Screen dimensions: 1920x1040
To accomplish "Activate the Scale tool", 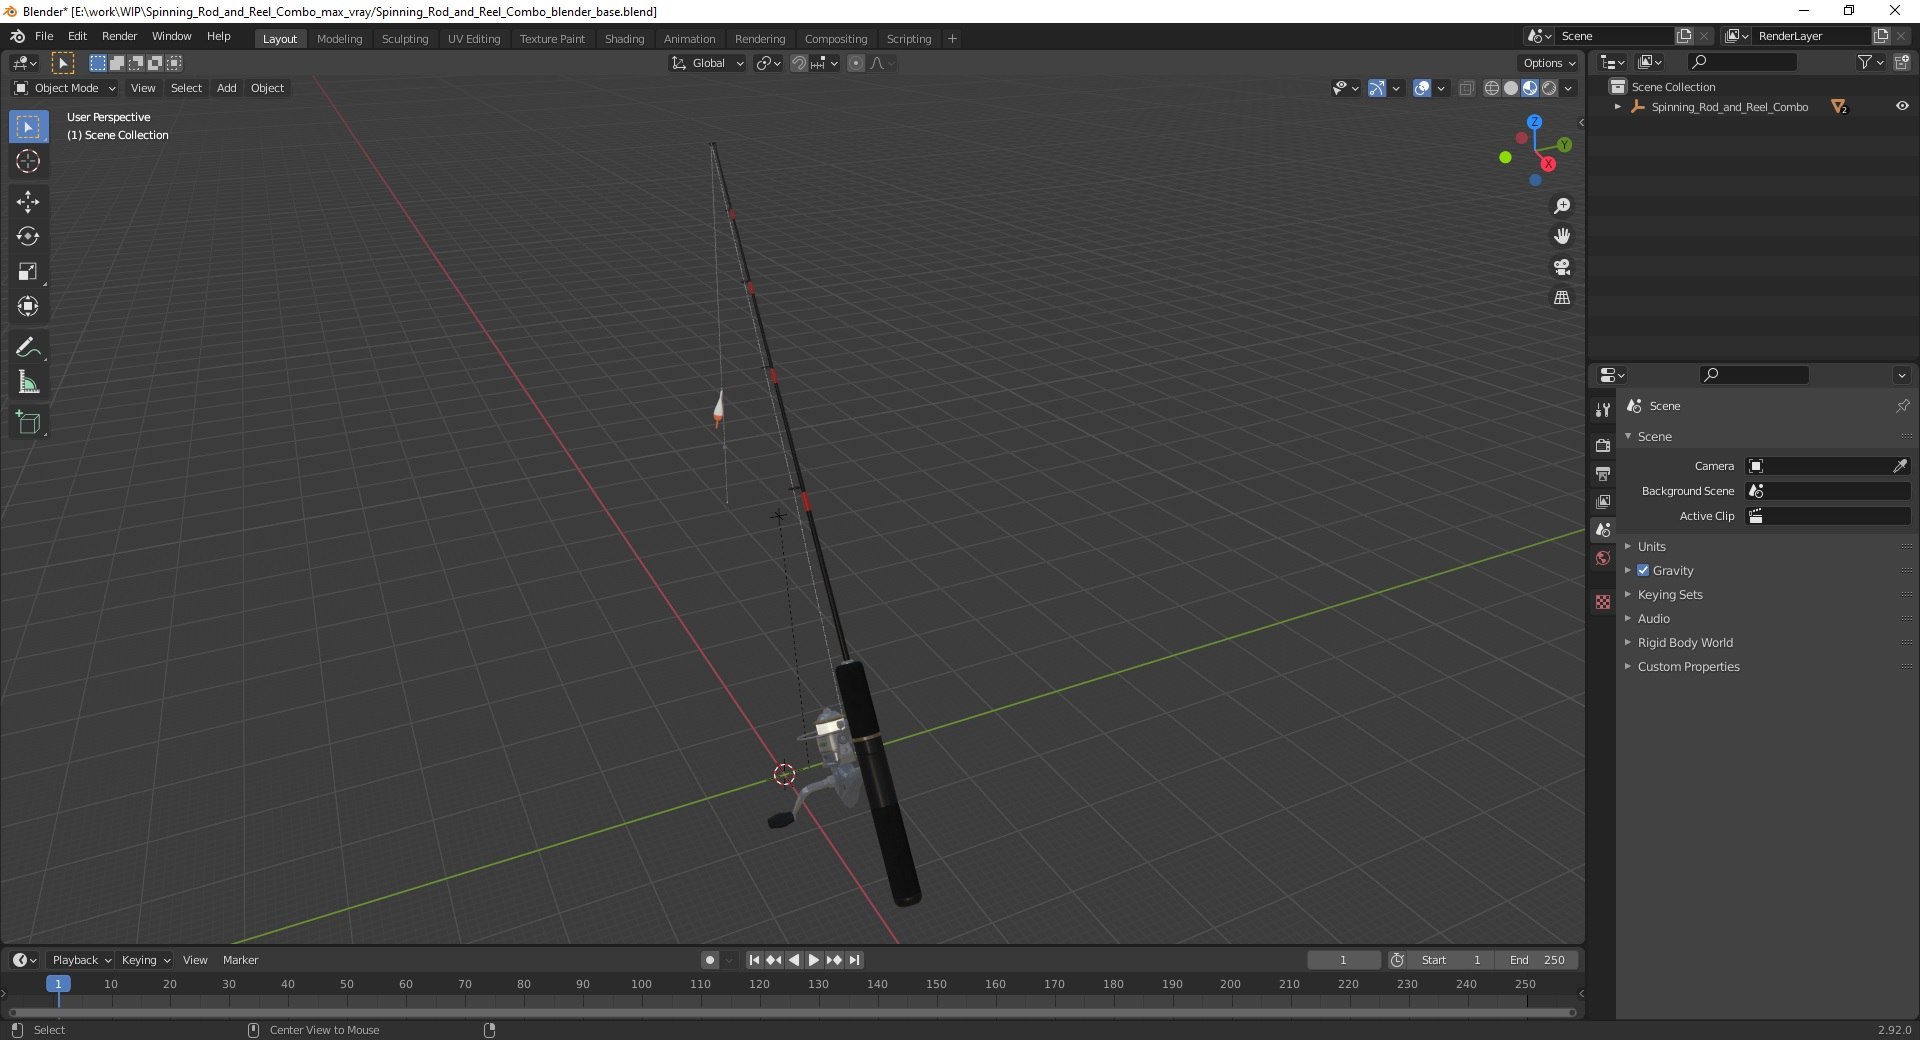I will (x=28, y=272).
